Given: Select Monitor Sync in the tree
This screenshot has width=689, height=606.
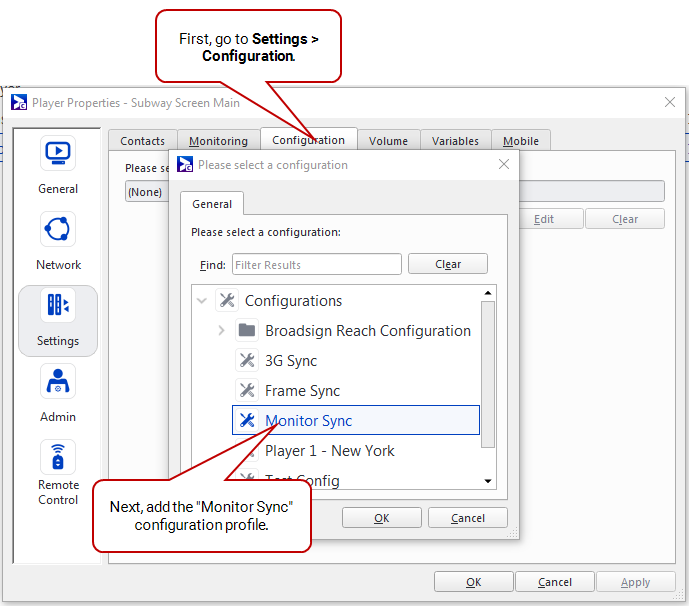Looking at the screenshot, I should (x=308, y=421).
